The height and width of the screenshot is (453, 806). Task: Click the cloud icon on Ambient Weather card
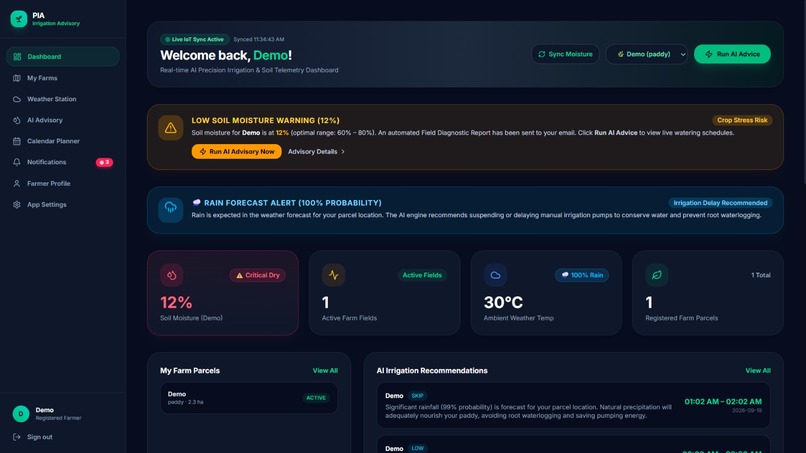[495, 275]
